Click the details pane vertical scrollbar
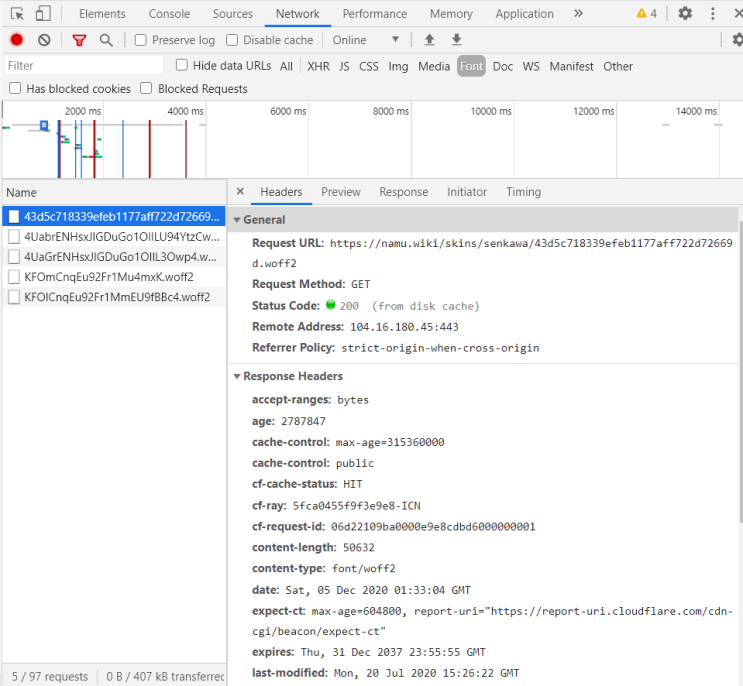The height and width of the screenshot is (686, 743). (741, 372)
